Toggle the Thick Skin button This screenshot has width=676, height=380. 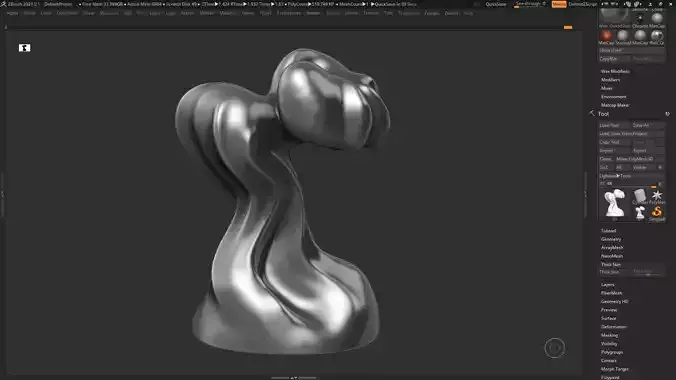point(615,272)
